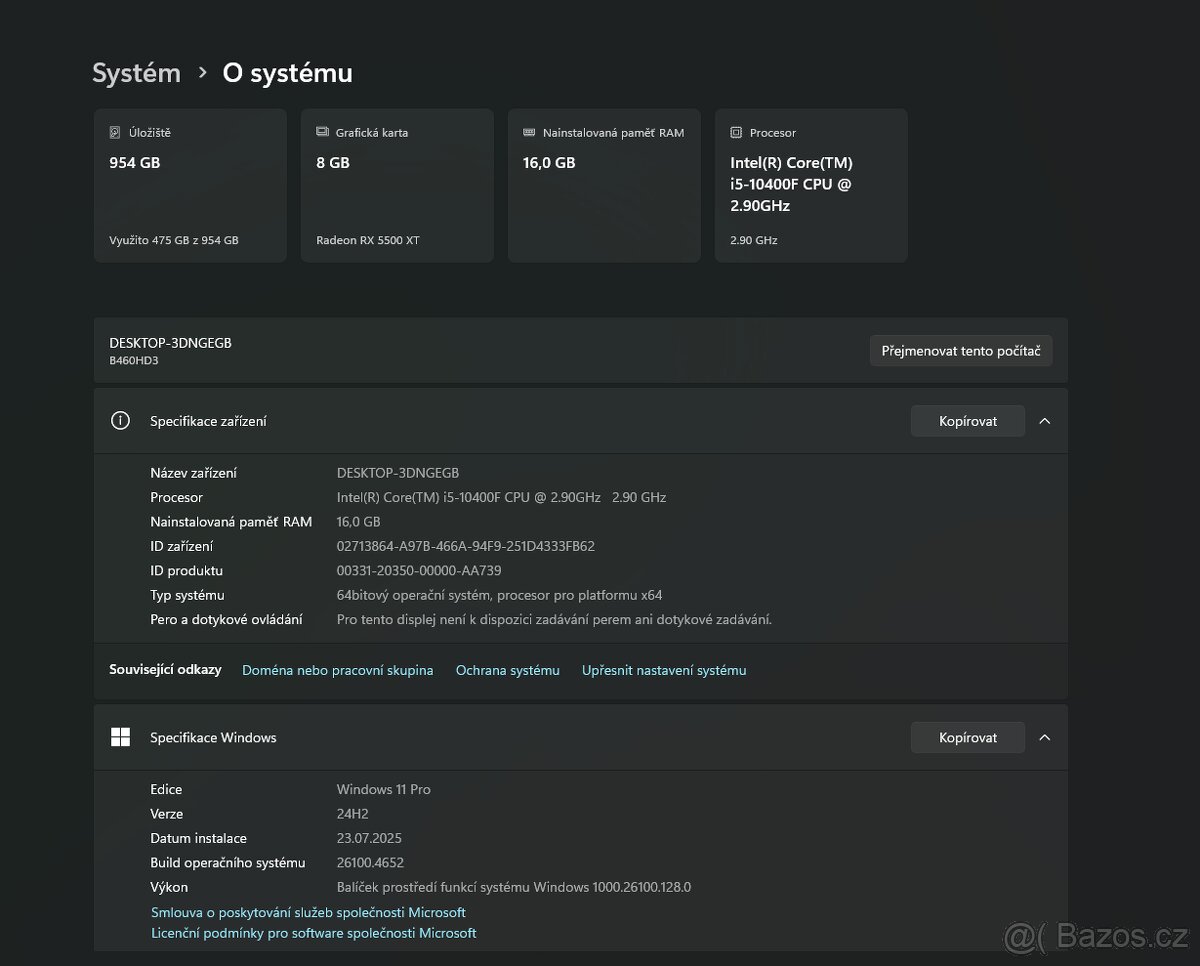Click Přejmenovat tento počítač button
The height and width of the screenshot is (966, 1200).
point(961,351)
